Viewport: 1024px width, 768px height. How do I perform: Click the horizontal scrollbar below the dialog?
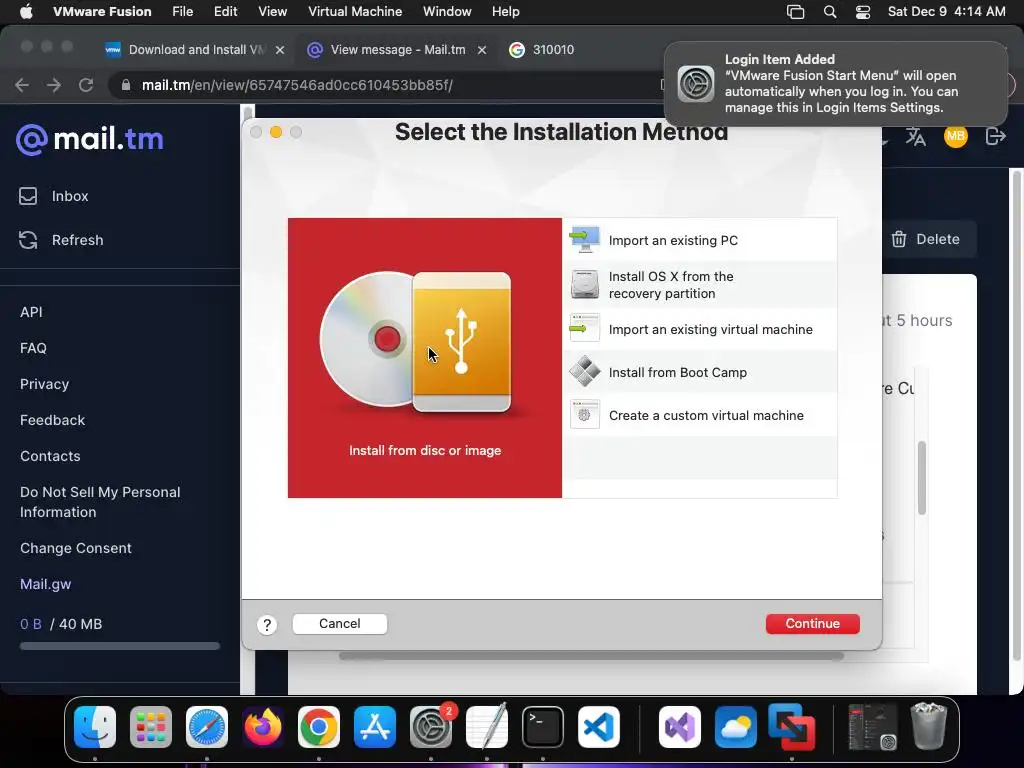coord(591,656)
